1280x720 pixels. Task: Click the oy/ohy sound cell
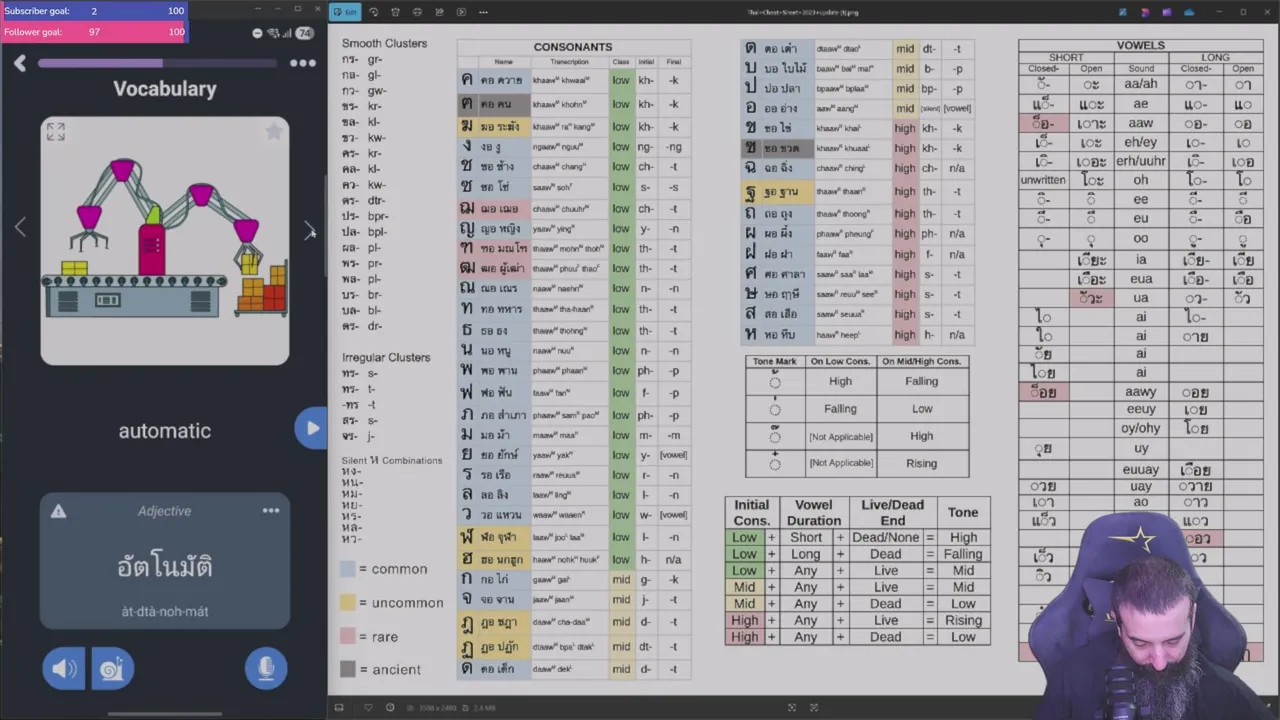[x=1141, y=428]
